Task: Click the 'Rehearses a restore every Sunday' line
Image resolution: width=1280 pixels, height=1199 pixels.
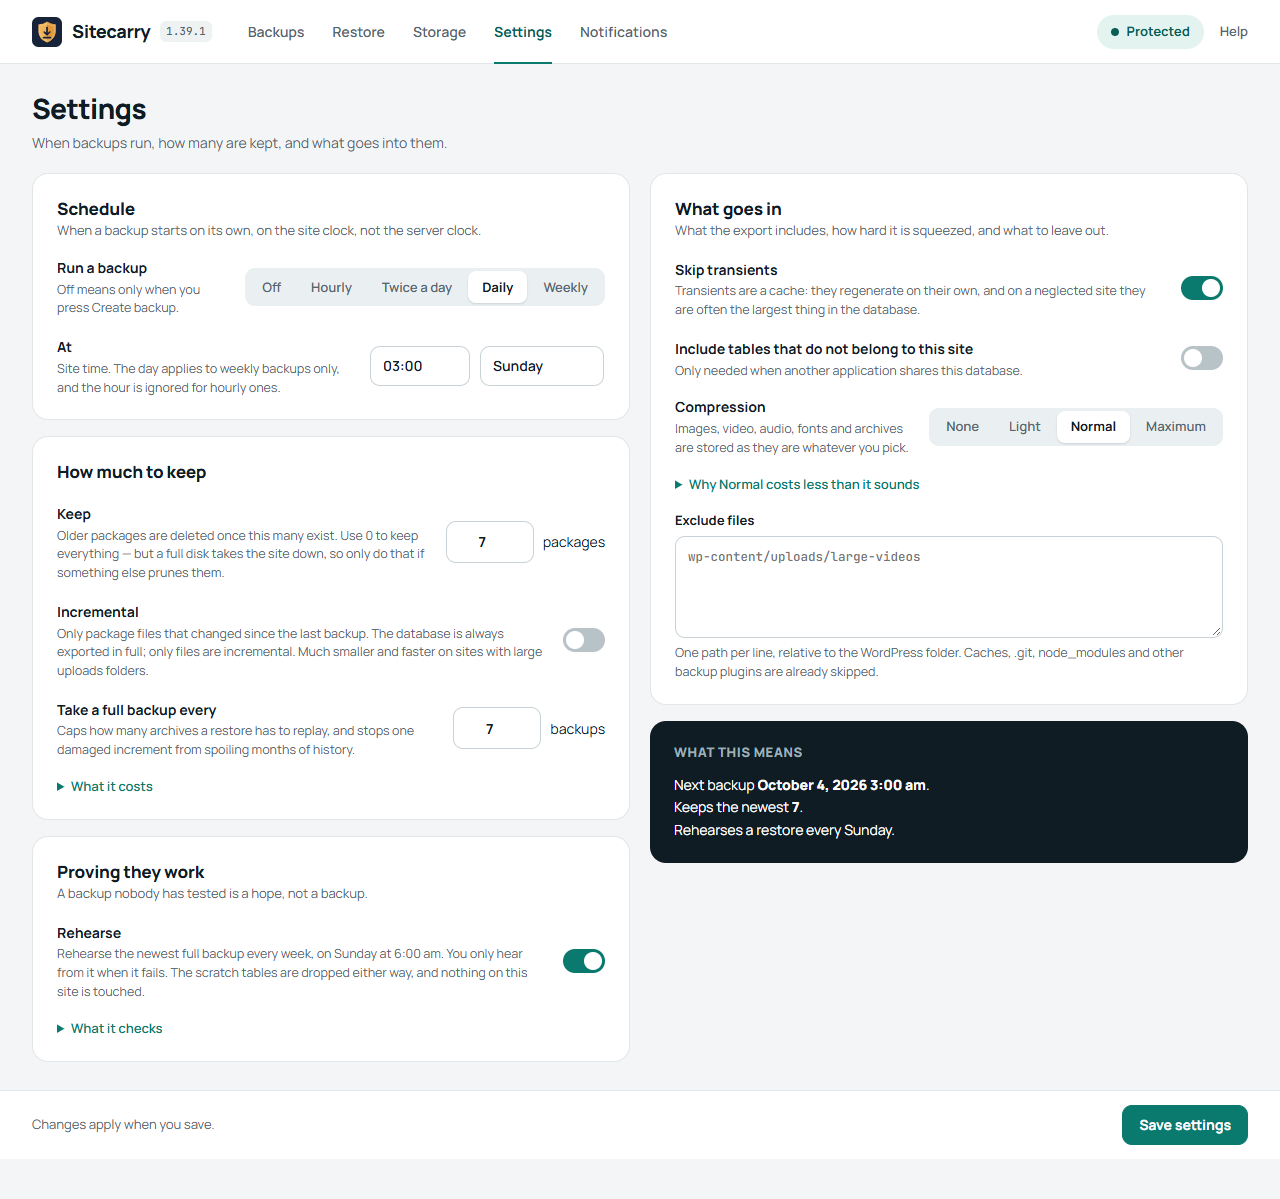Action: [x=784, y=830]
